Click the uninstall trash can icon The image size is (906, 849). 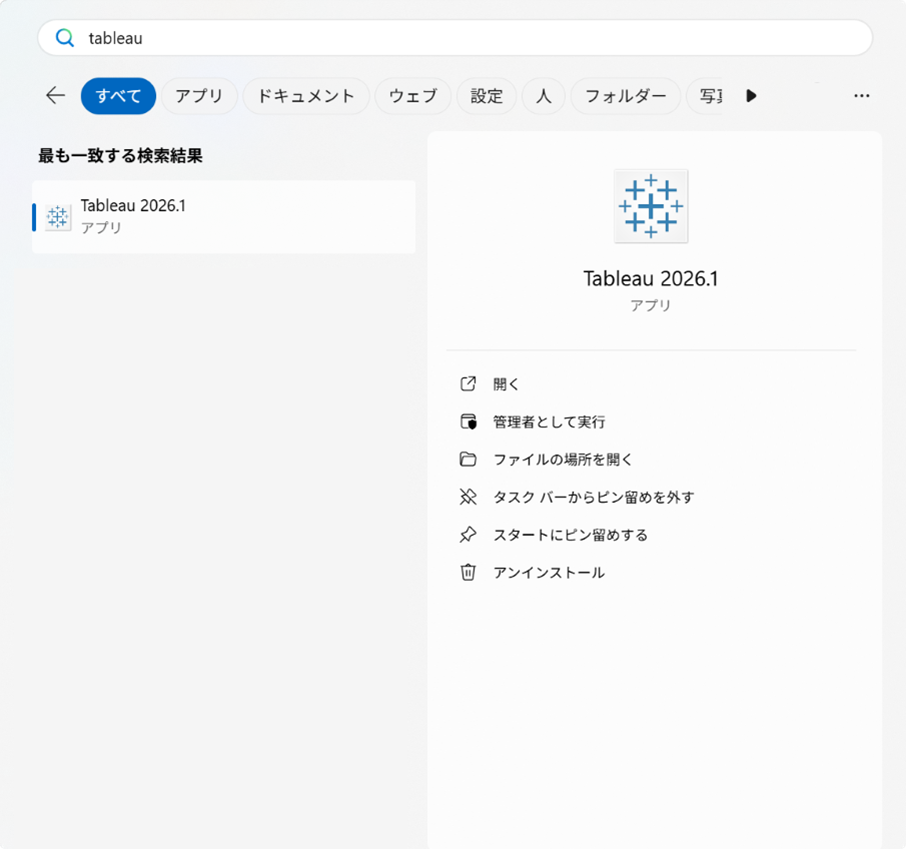(468, 573)
